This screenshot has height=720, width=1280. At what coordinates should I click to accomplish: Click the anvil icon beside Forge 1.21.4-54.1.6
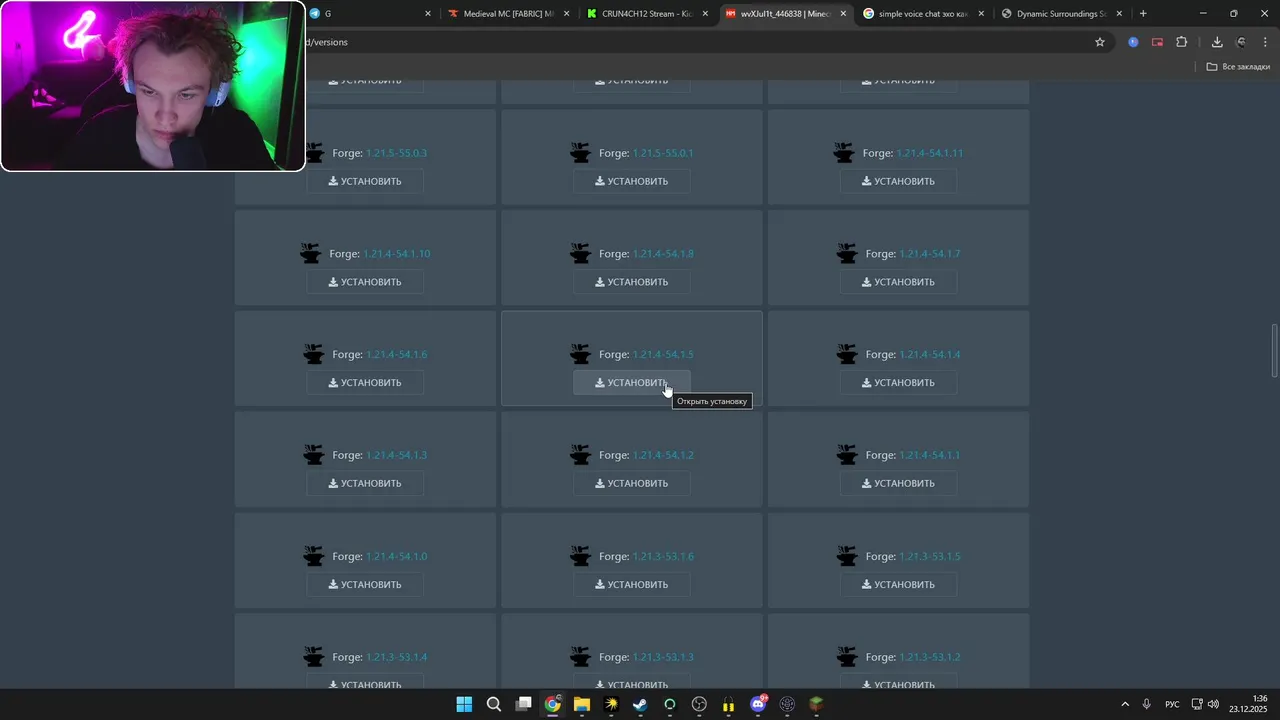[314, 354]
